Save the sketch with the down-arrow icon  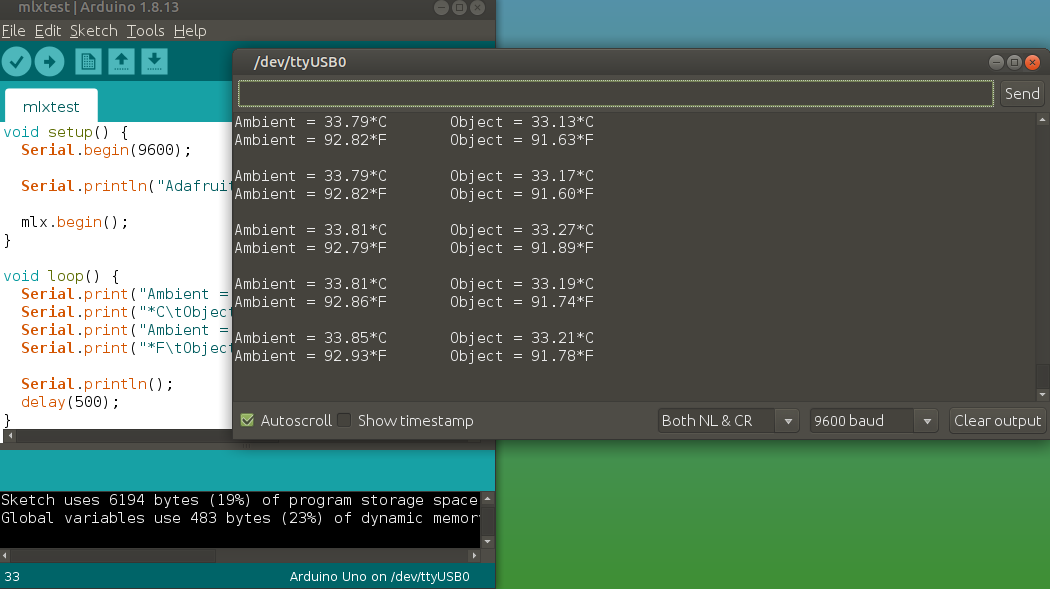click(153, 61)
